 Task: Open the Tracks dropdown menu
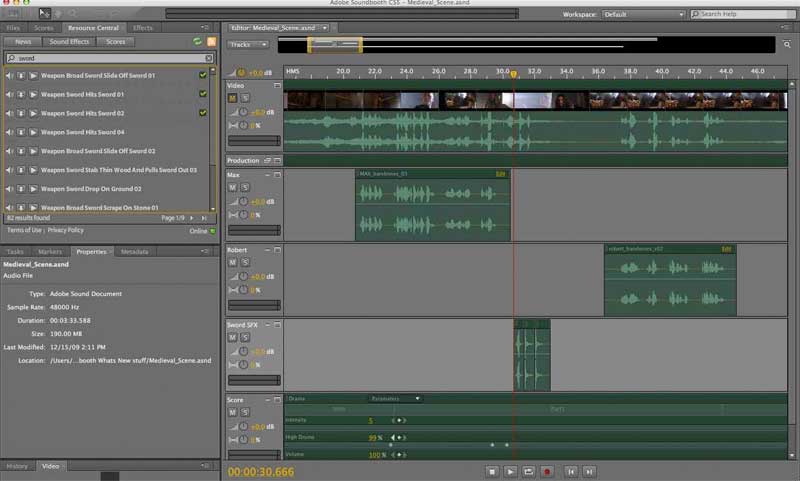point(248,45)
